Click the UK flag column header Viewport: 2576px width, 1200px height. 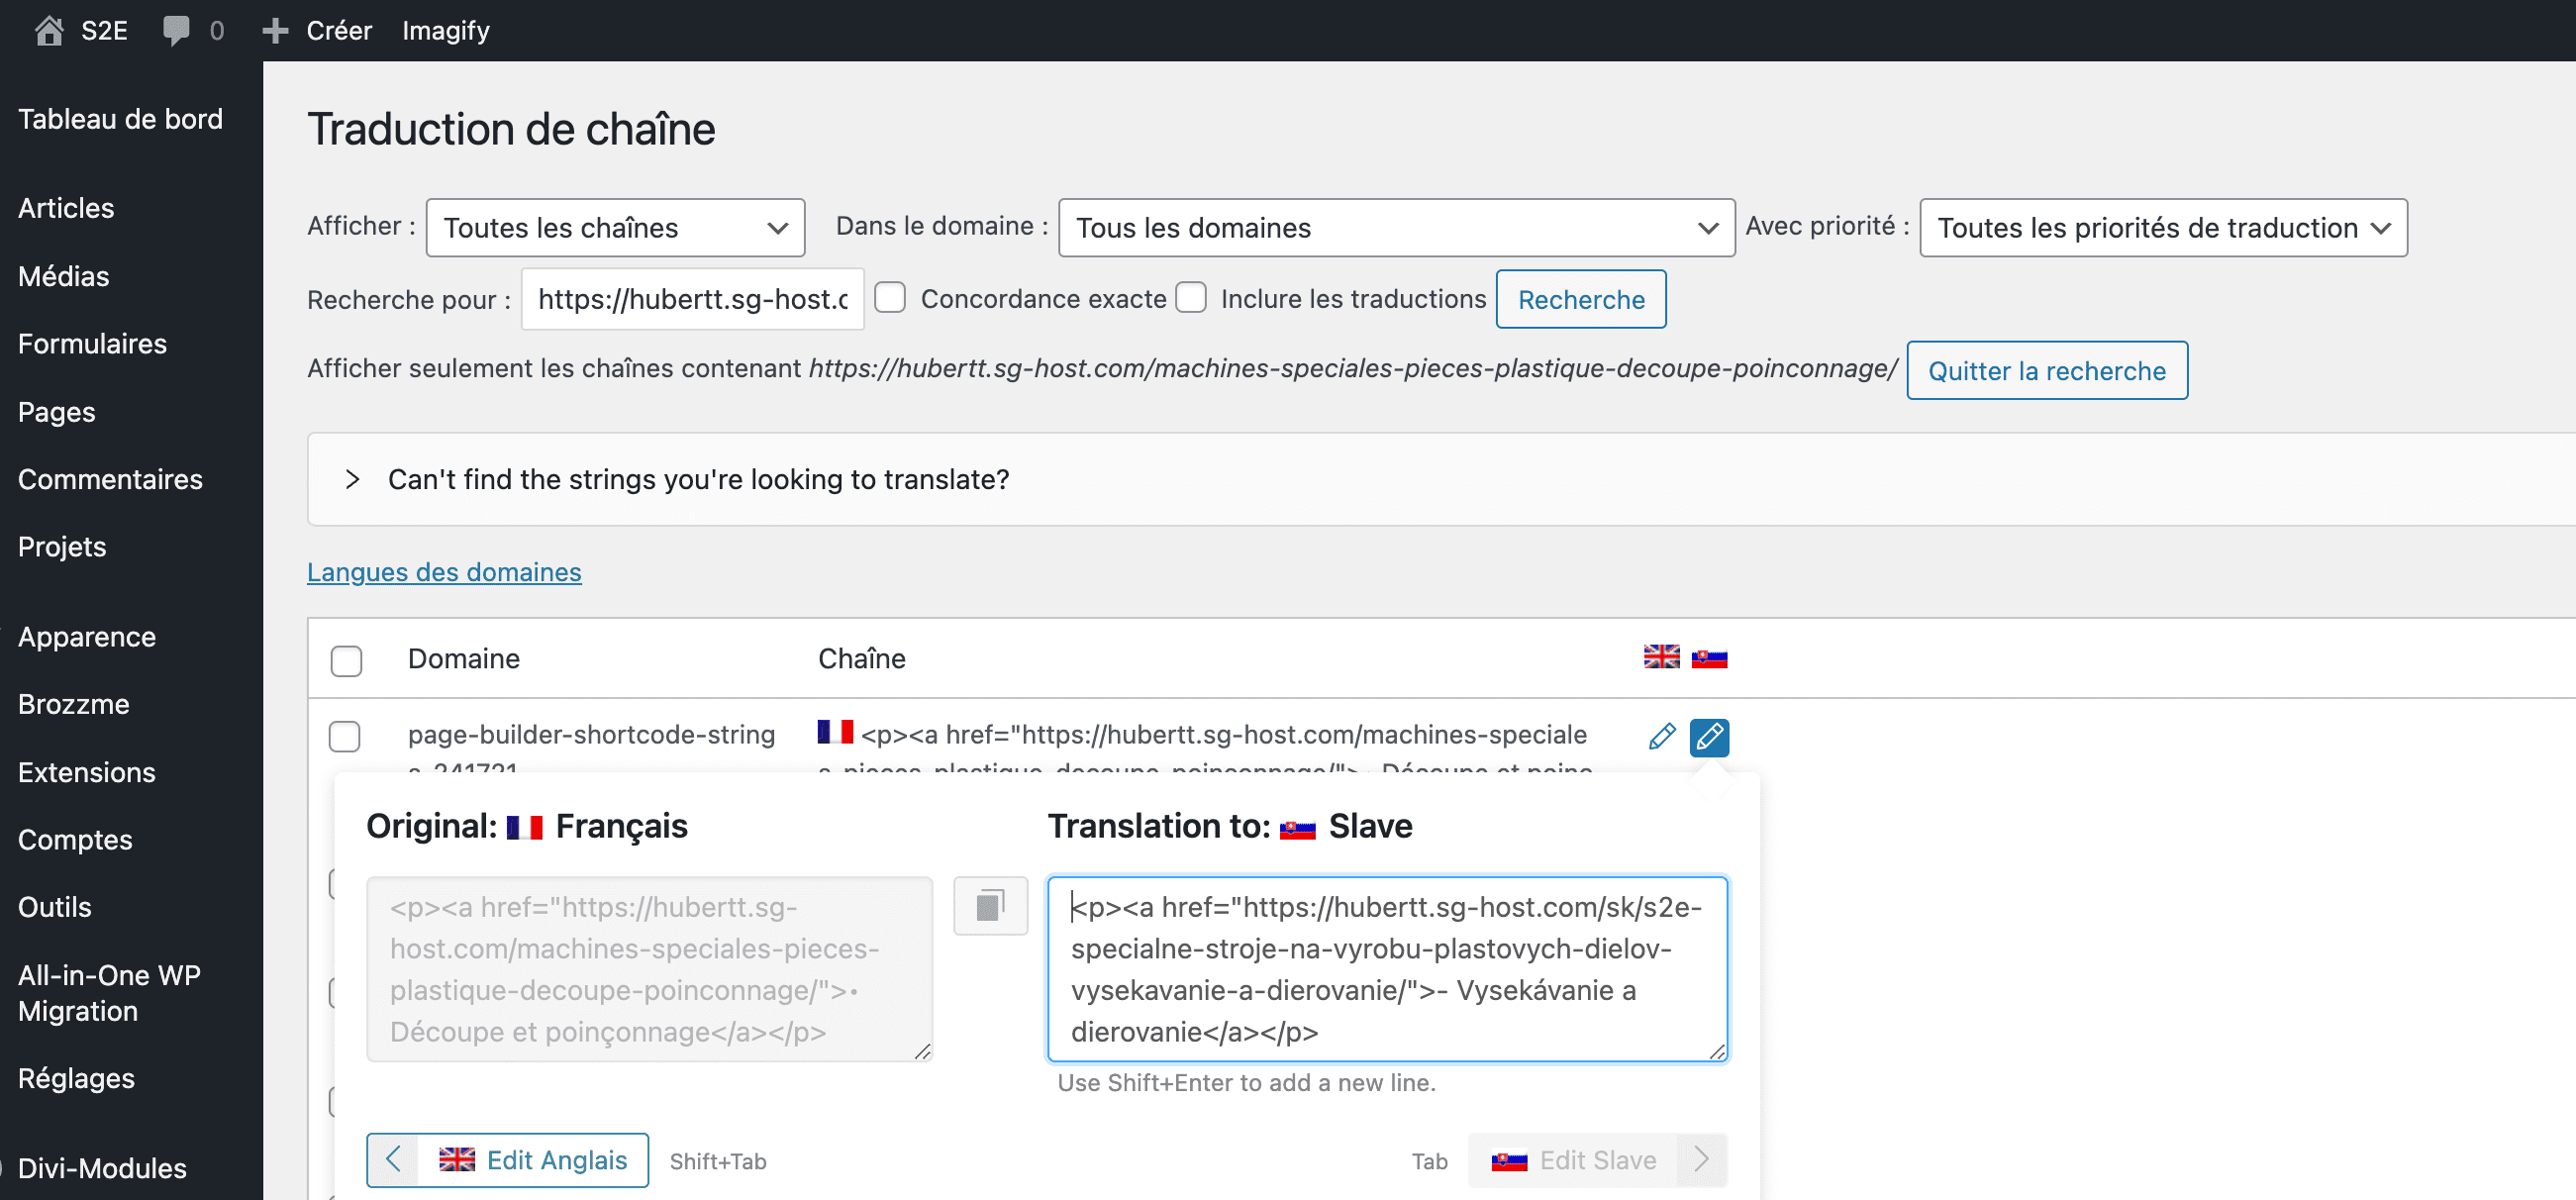click(x=1661, y=657)
